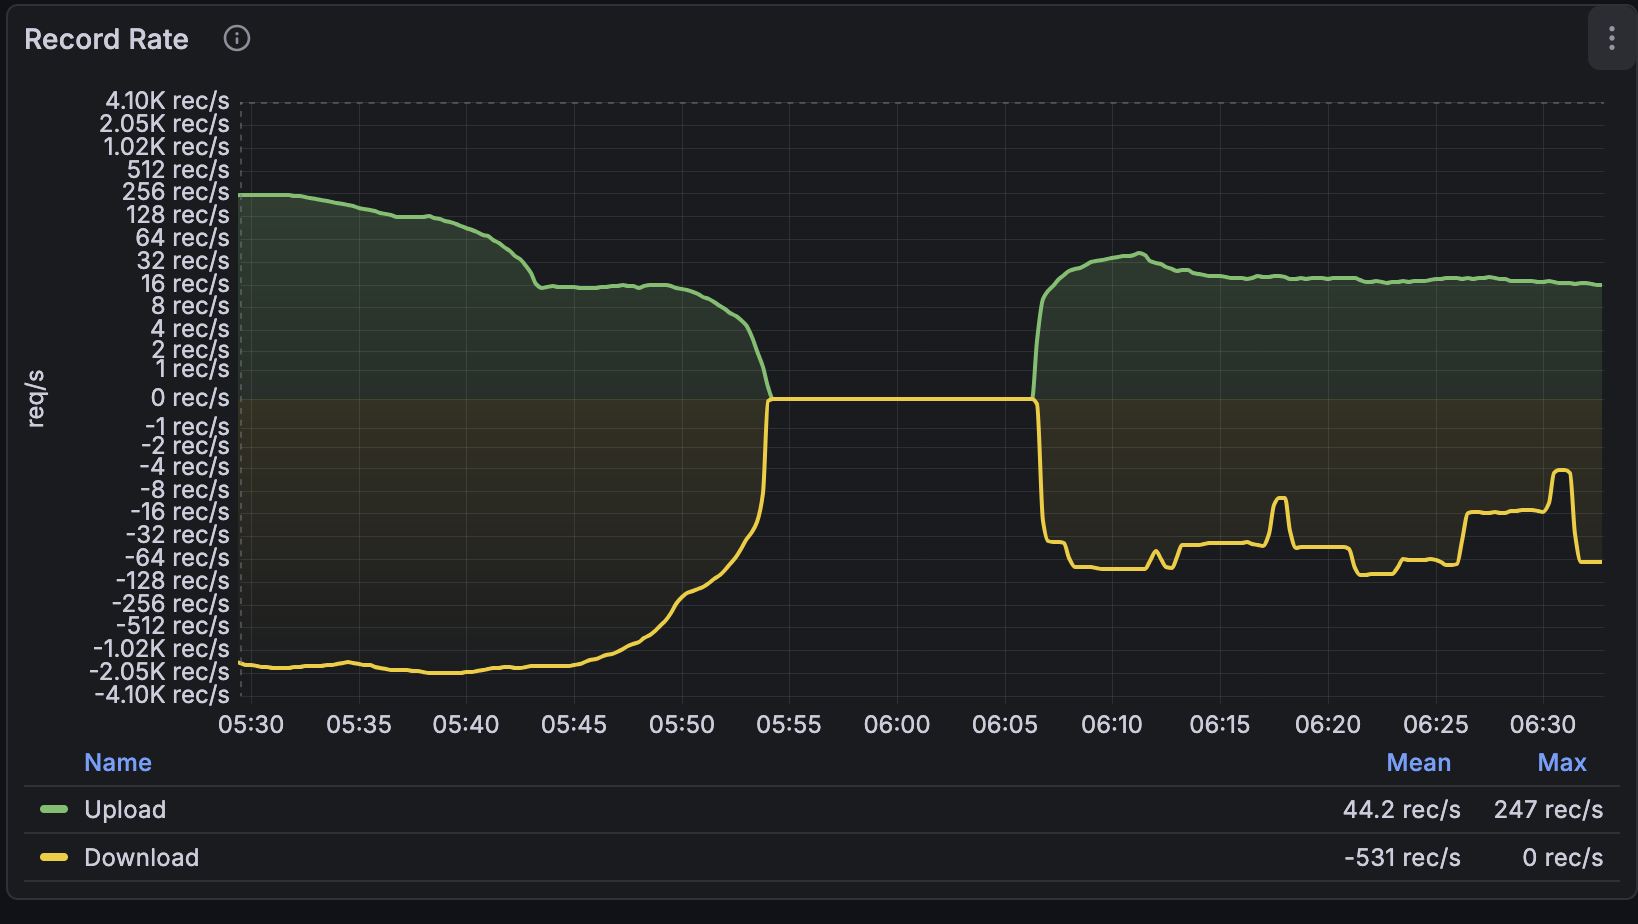Toggle the Upload series in legend

125,810
